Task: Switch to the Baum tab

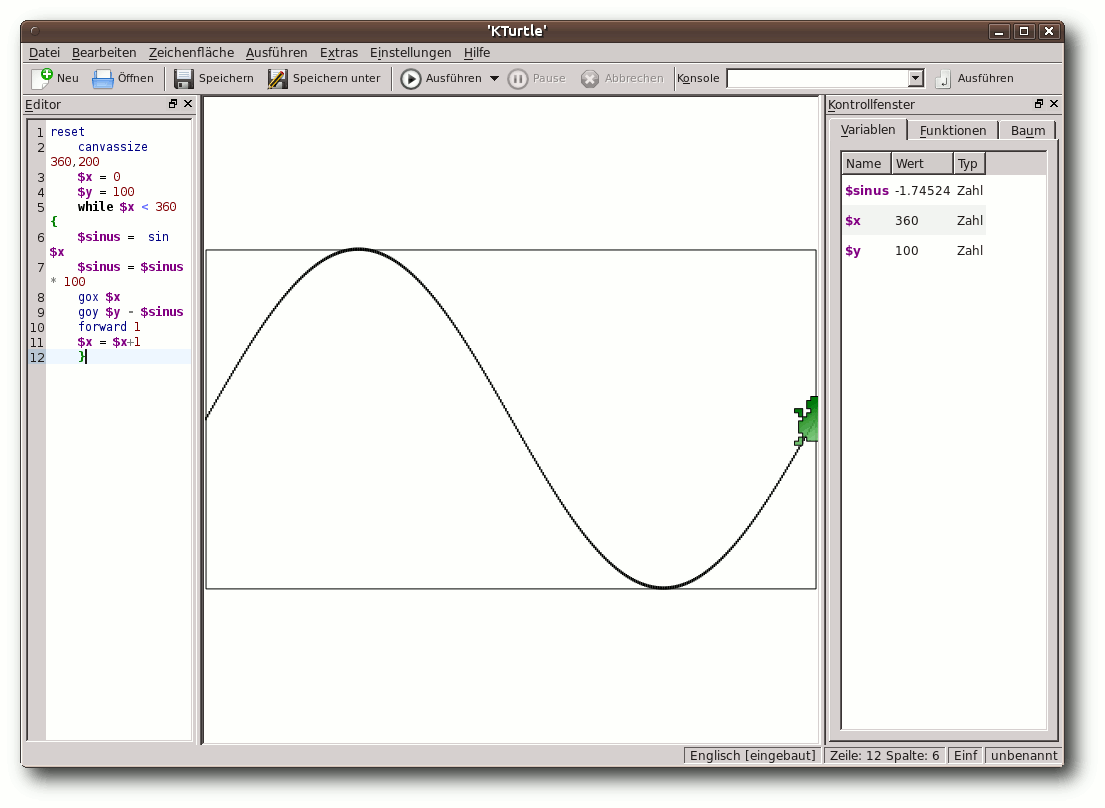Action: click(x=1027, y=130)
